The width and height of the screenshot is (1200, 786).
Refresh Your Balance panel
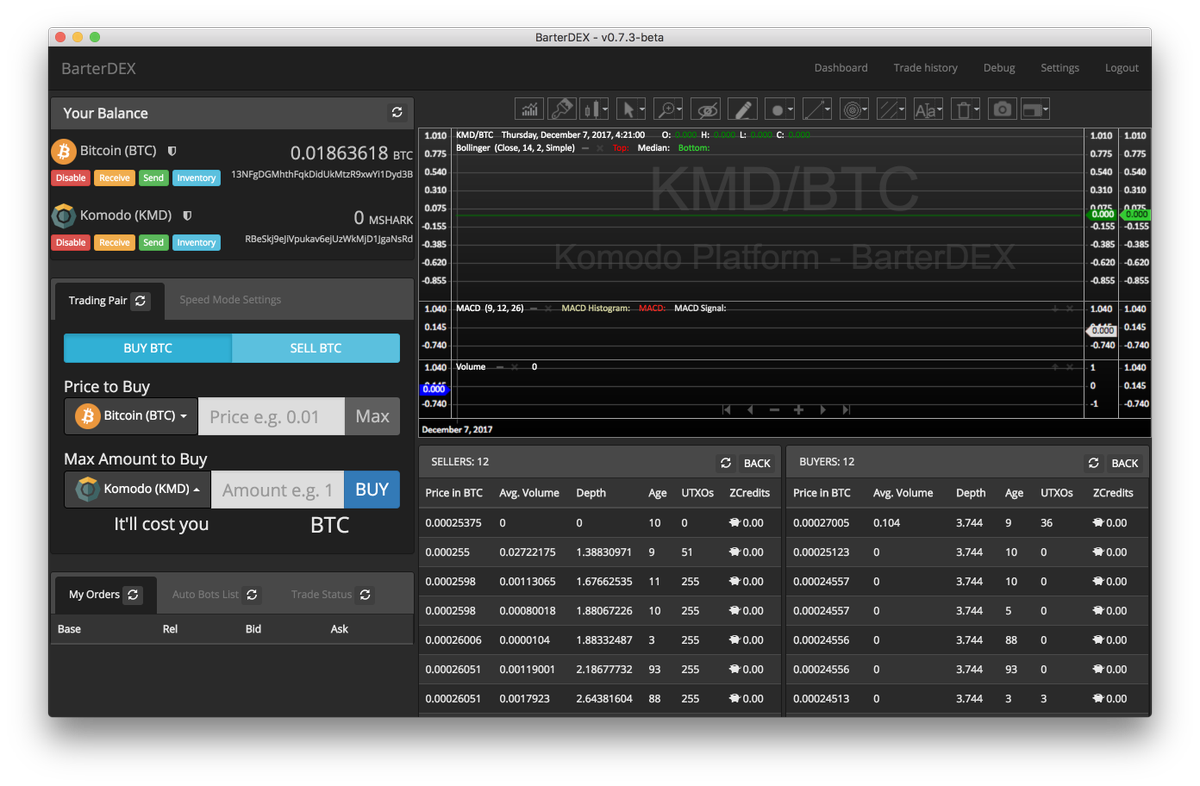pos(397,113)
